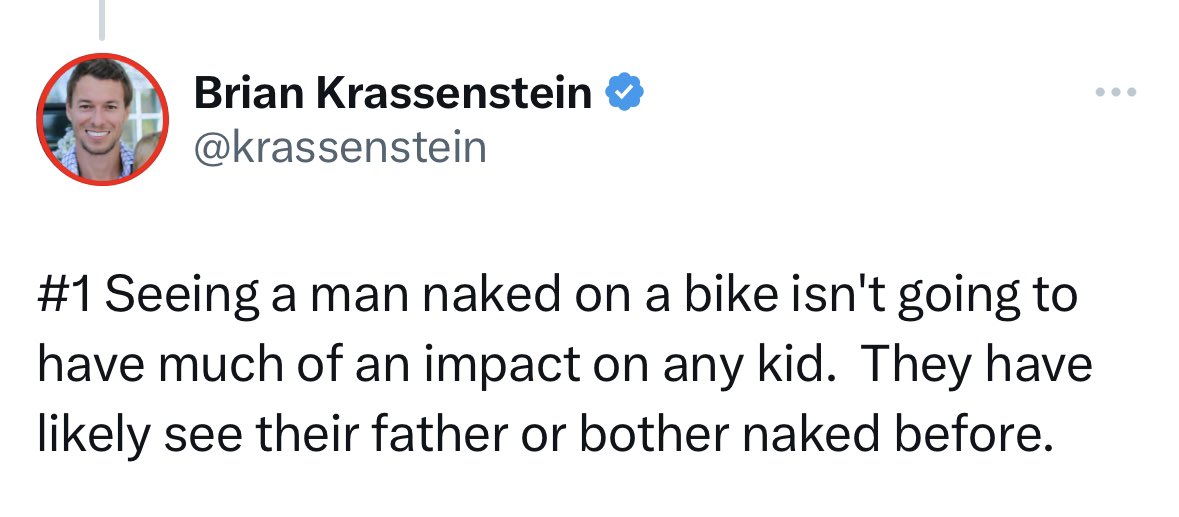Click the word "much" in the second line
1179x517 pixels.
click(x=221, y=366)
